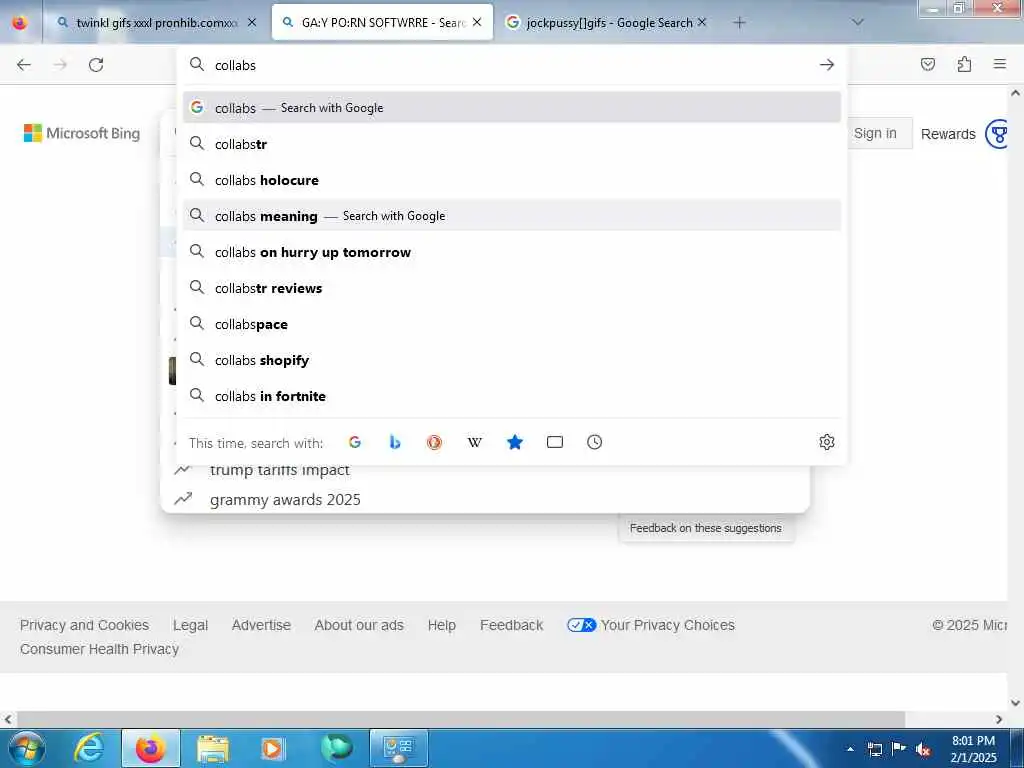Image resolution: width=1024 pixels, height=768 pixels.
Task: Open the Rewards link on Bing
Action: pyautogui.click(x=948, y=134)
